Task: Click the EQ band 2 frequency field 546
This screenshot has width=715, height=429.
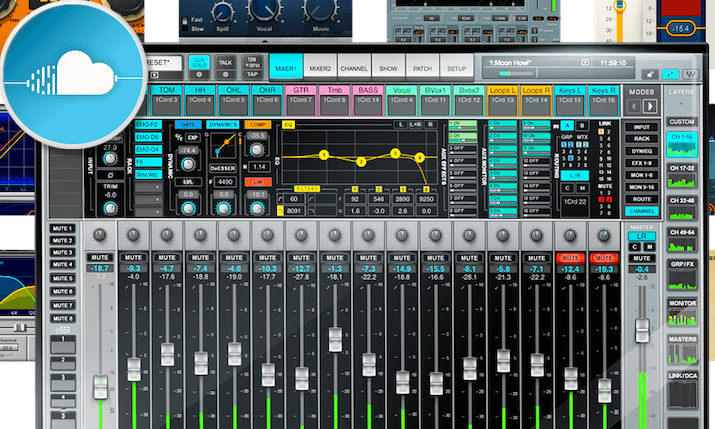Action: pos(378,199)
